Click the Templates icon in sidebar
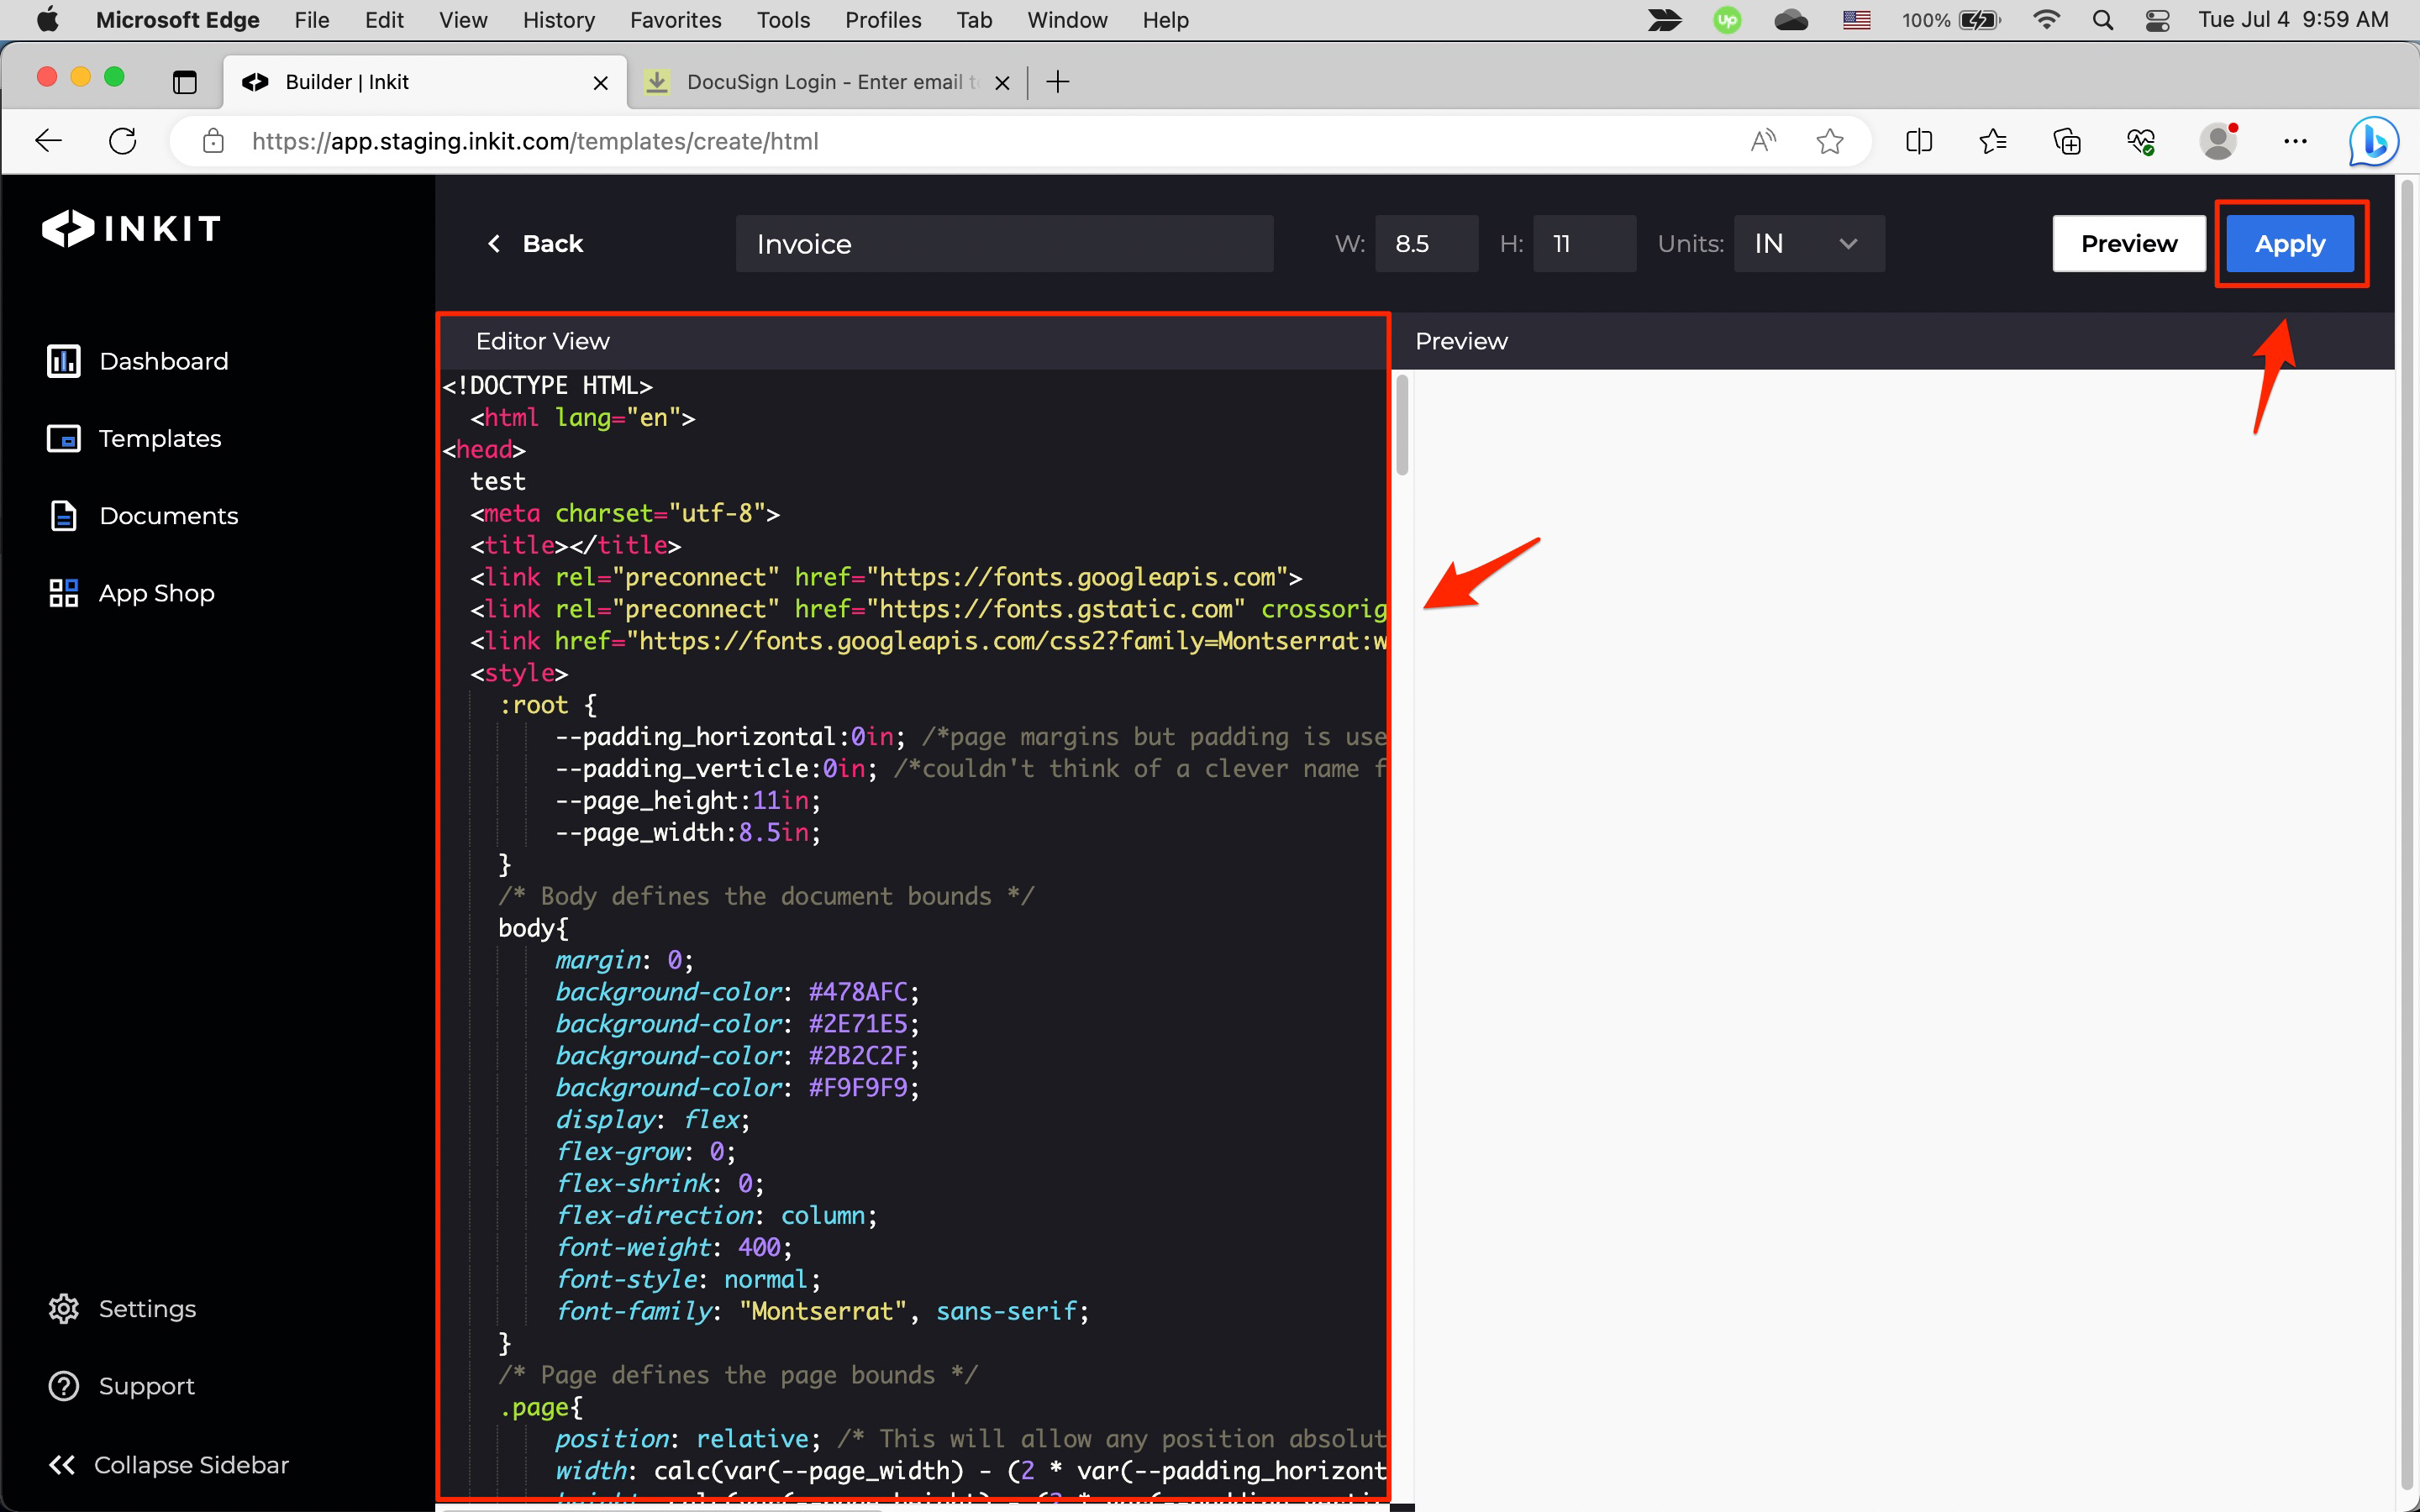Image resolution: width=2420 pixels, height=1512 pixels. coord(63,438)
